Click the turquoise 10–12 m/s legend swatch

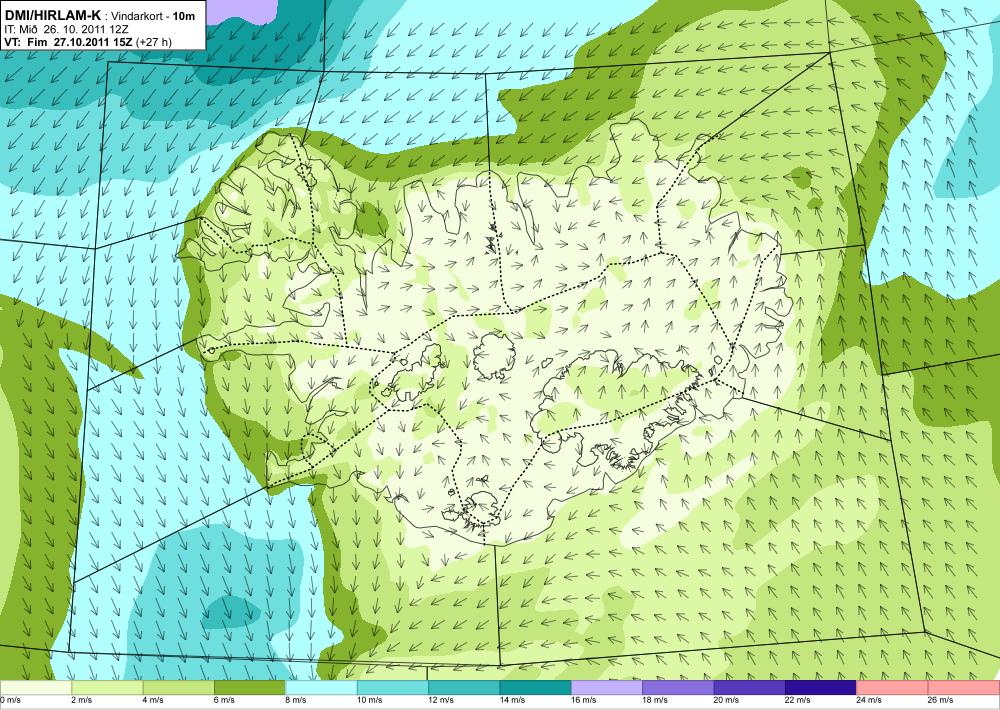393,688
